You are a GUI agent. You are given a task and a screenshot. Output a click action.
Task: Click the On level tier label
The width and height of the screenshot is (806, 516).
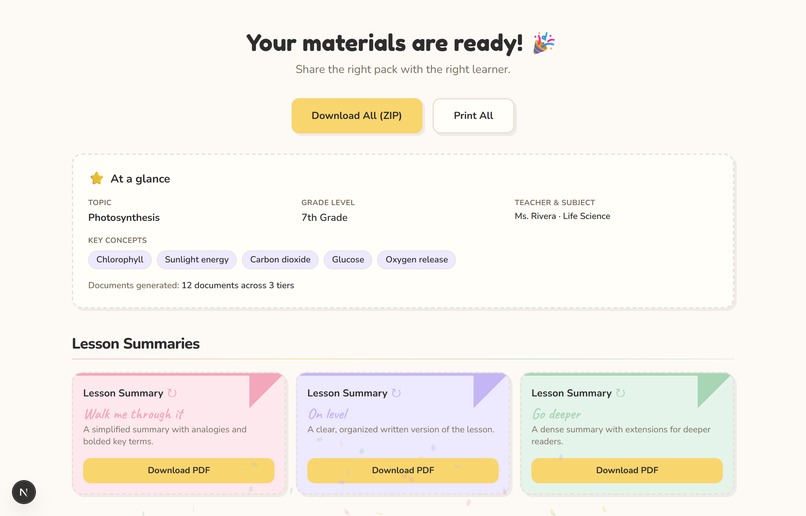pyautogui.click(x=328, y=414)
